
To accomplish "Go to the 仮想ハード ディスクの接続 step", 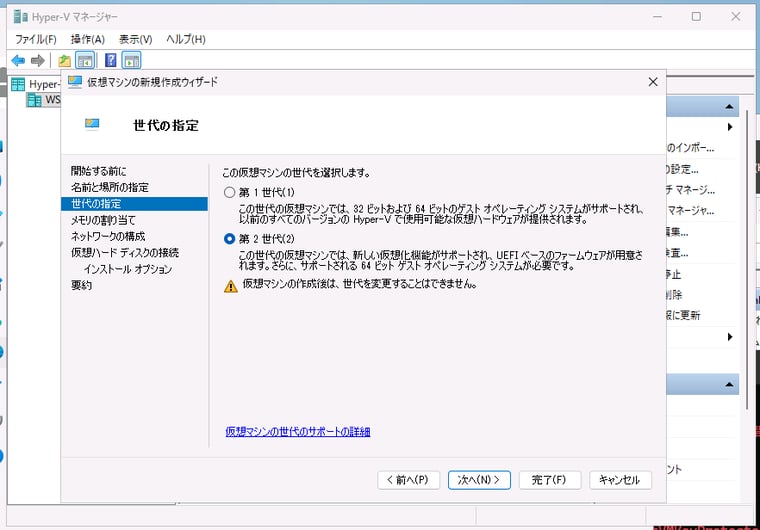I will [x=125, y=253].
